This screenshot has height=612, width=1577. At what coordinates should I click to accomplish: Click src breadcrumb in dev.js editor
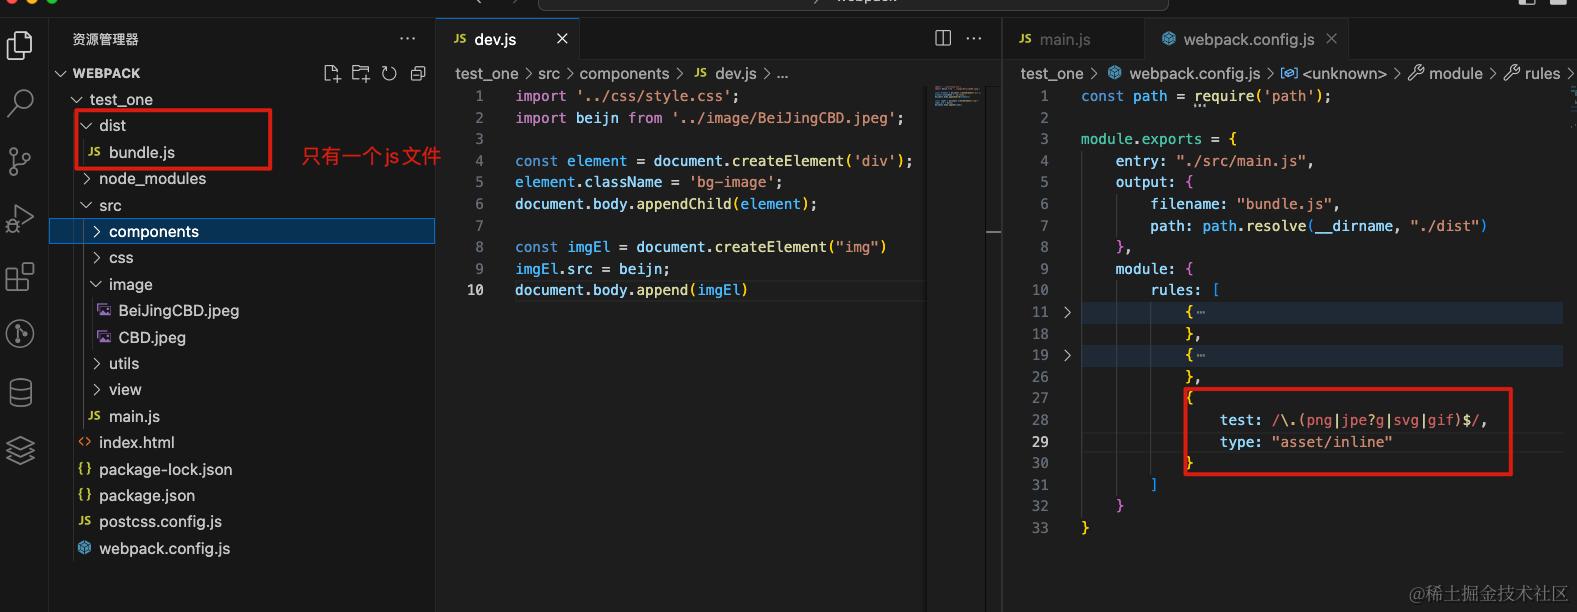[x=549, y=73]
